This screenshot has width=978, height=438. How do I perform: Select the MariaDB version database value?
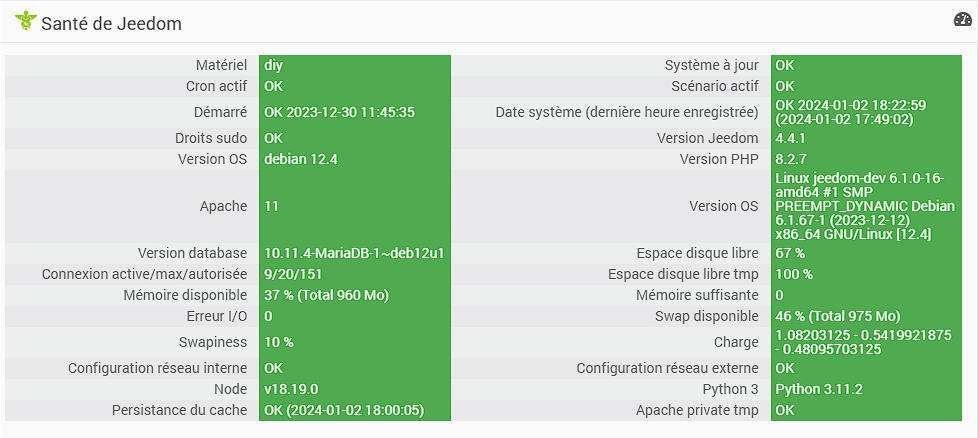354,253
